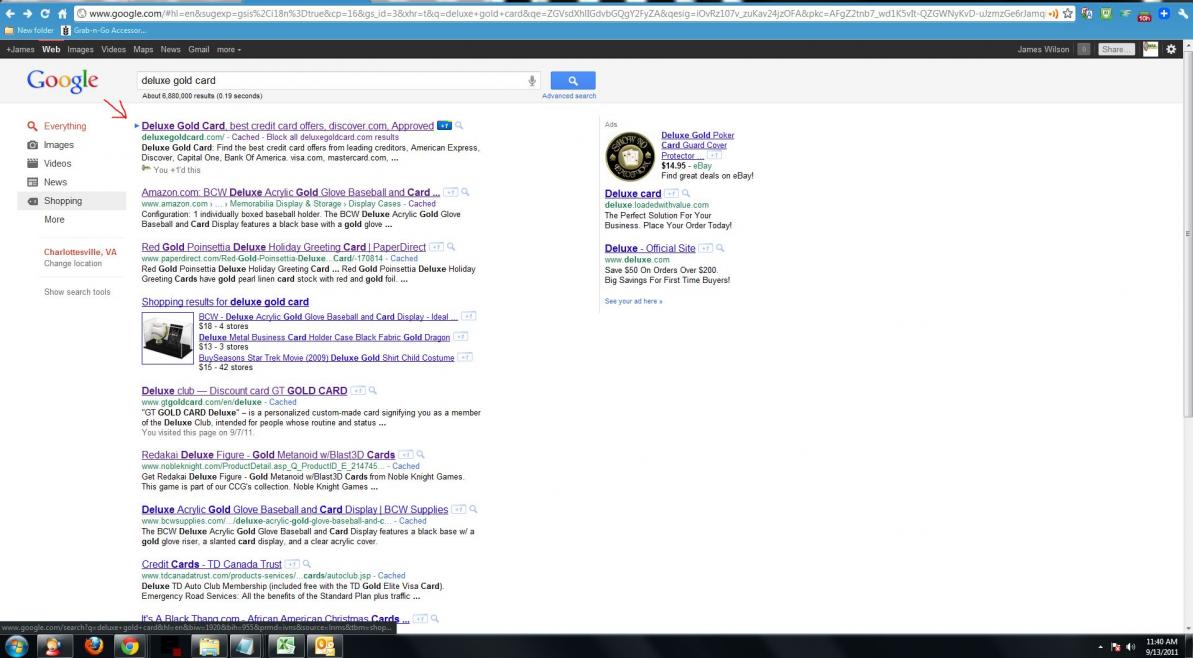This screenshot has width=1193, height=658.
Task: Preview Redakai Deluxe Figure result magnifier
Action: tap(420, 455)
